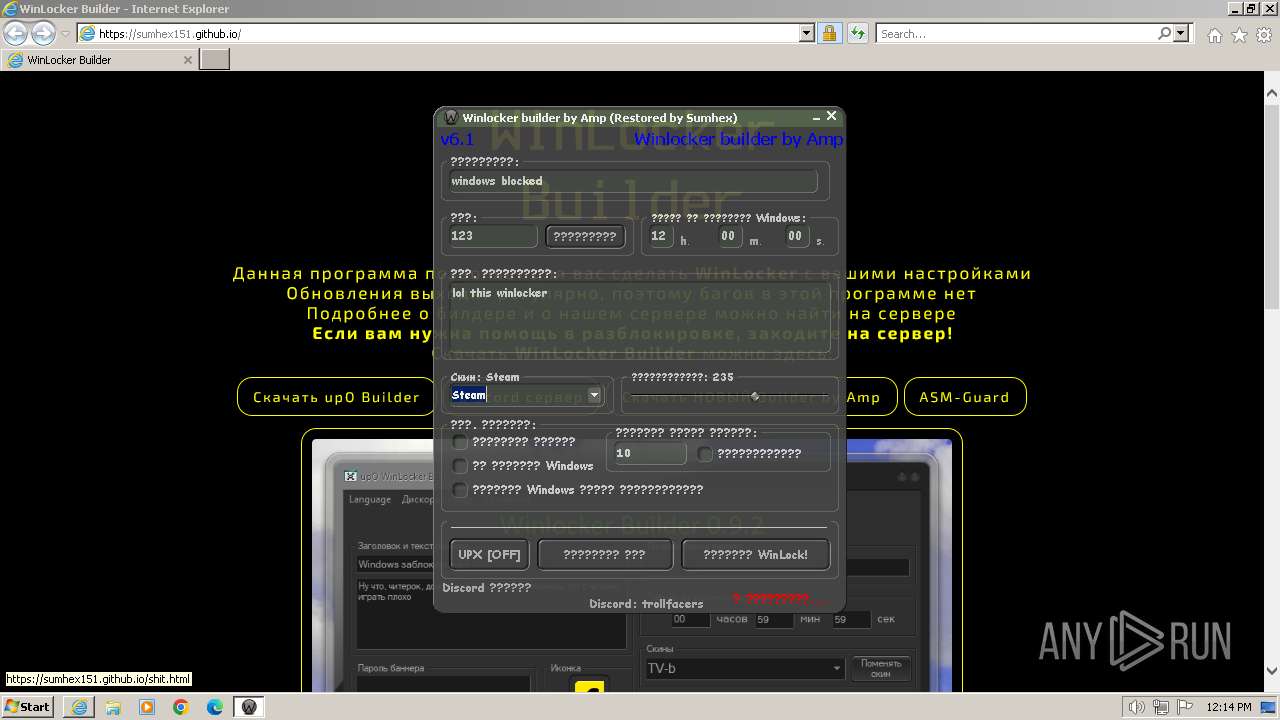Click the minutes field before 'm.'

[729, 236]
